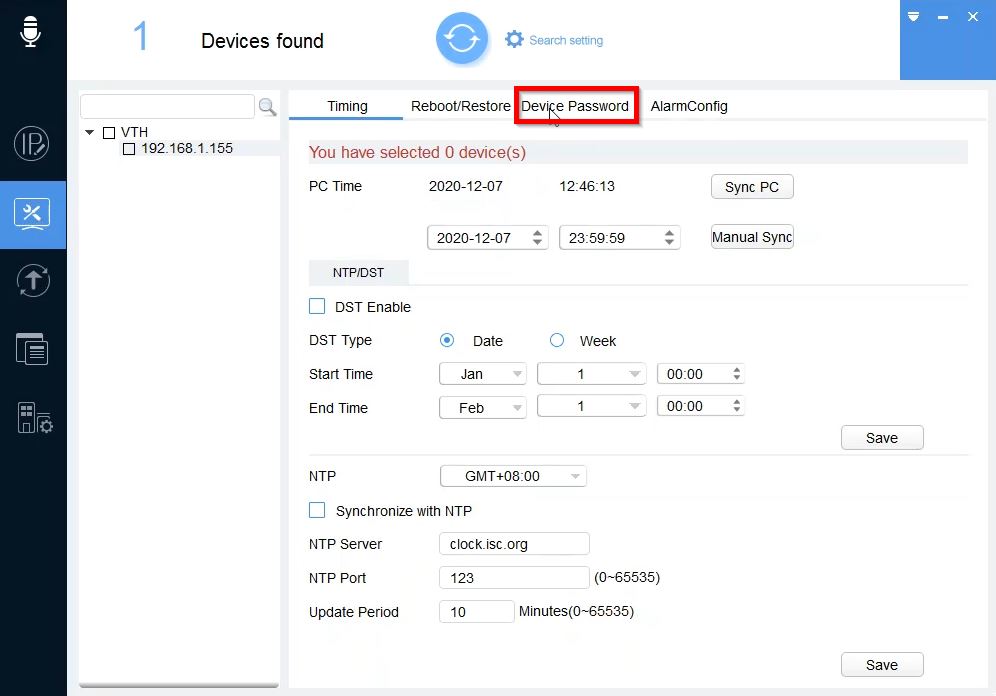Save the NTP settings at the bottom
The width and height of the screenshot is (996, 696).
tap(882, 664)
